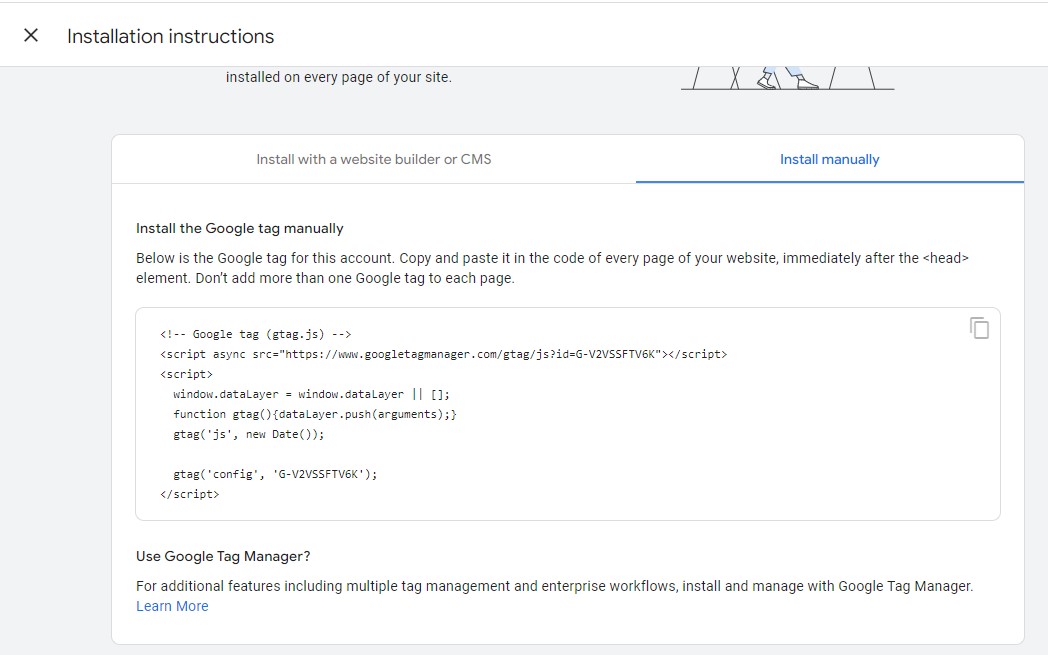Click the 'installed on every page' text

point(339,77)
